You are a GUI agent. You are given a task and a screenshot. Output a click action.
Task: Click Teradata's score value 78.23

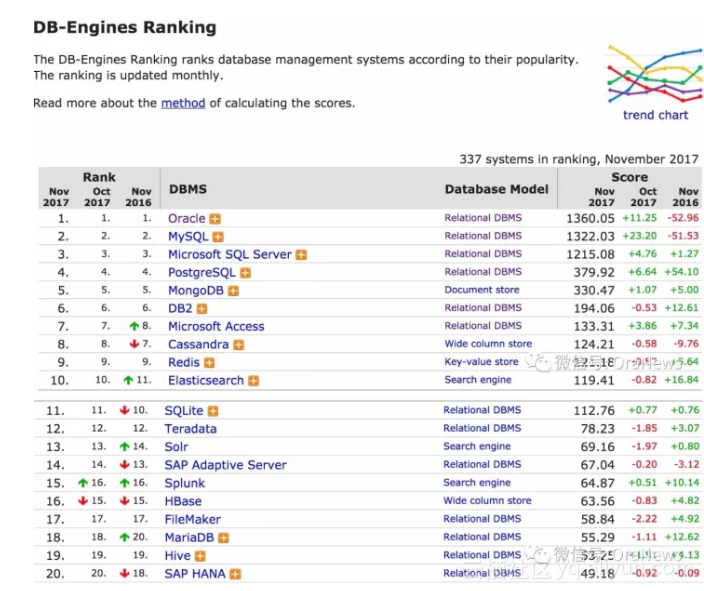597,429
